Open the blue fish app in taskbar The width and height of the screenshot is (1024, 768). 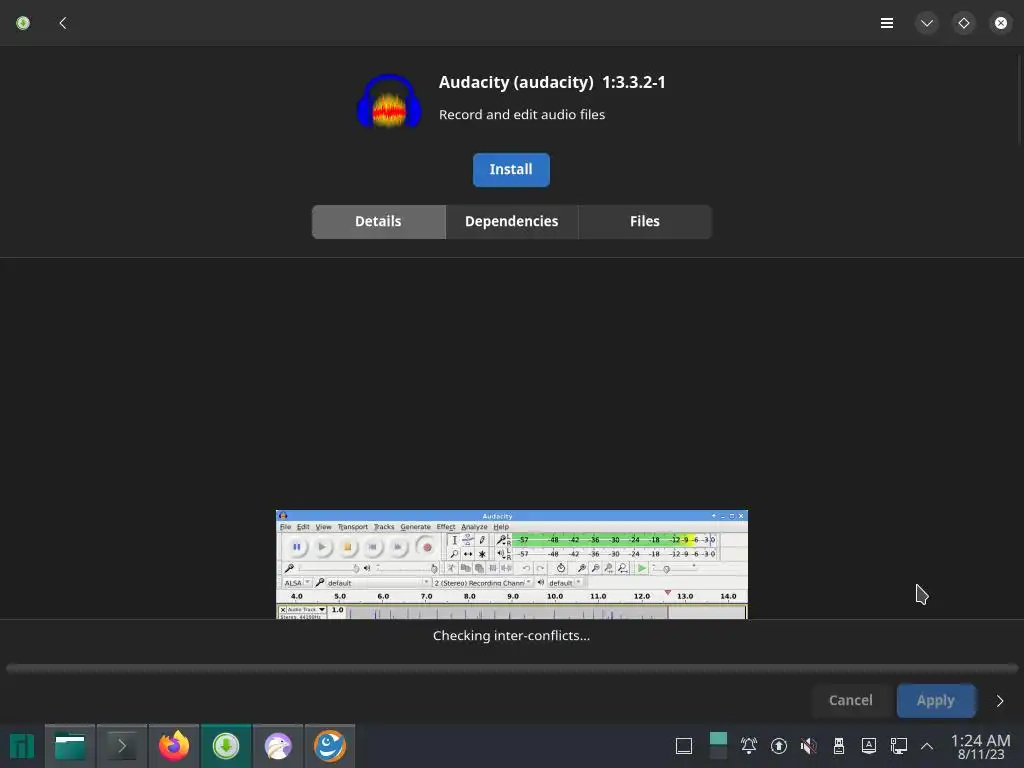click(330, 746)
